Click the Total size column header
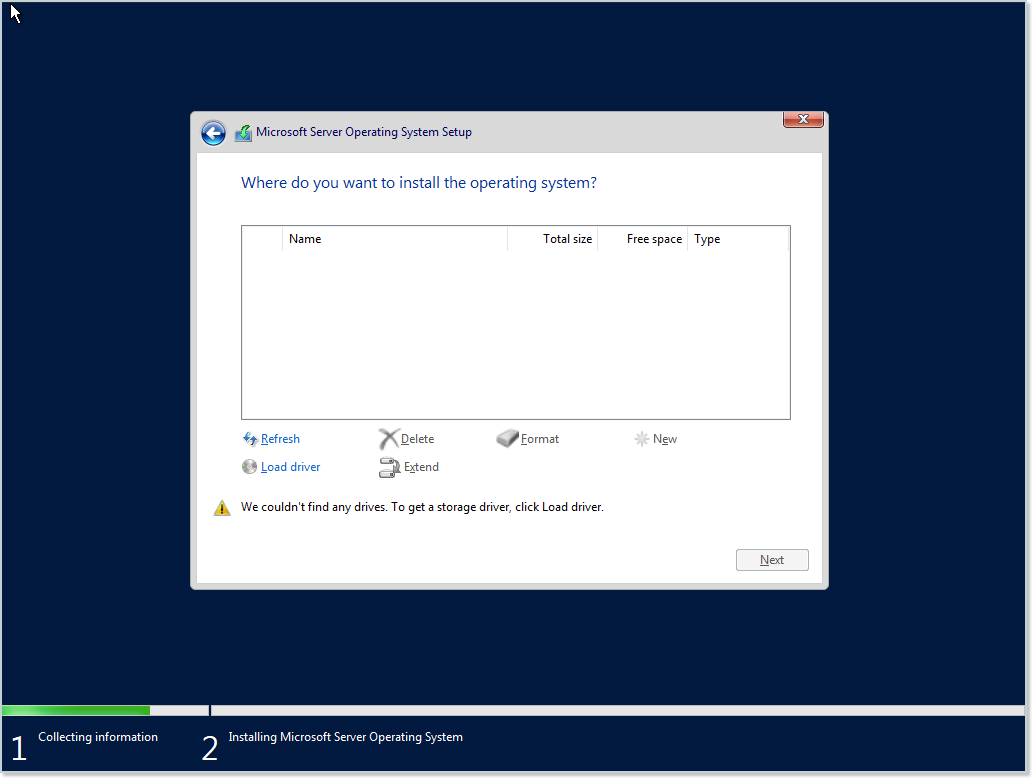This screenshot has height=778, width=1032. [x=567, y=238]
